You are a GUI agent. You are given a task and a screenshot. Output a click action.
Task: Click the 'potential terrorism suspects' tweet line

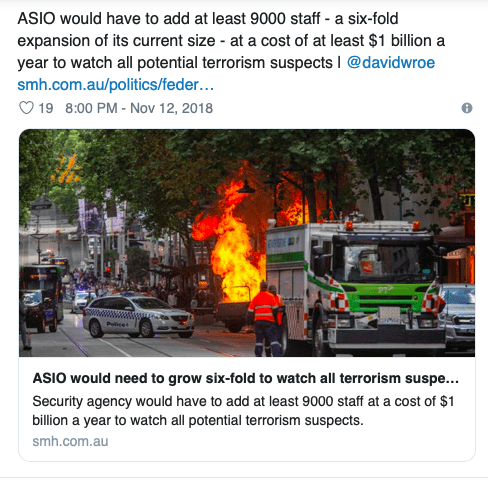click(x=235, y=63)
